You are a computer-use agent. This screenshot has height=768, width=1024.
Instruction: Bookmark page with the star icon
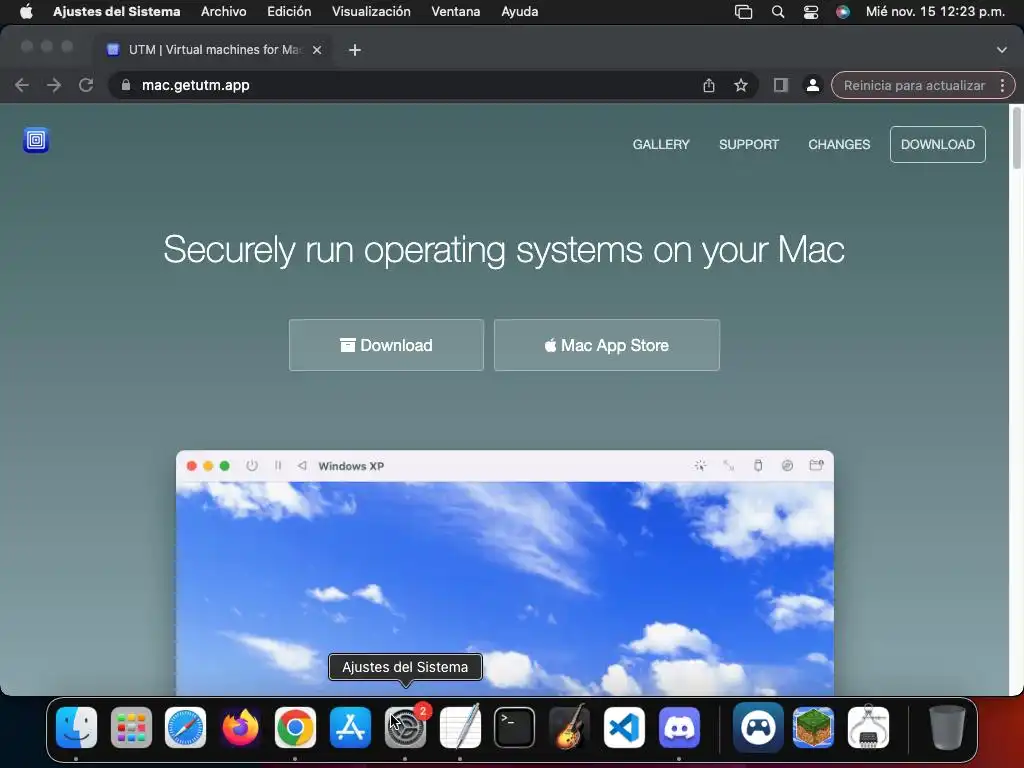pyautogui.click(x=741, y=85)
